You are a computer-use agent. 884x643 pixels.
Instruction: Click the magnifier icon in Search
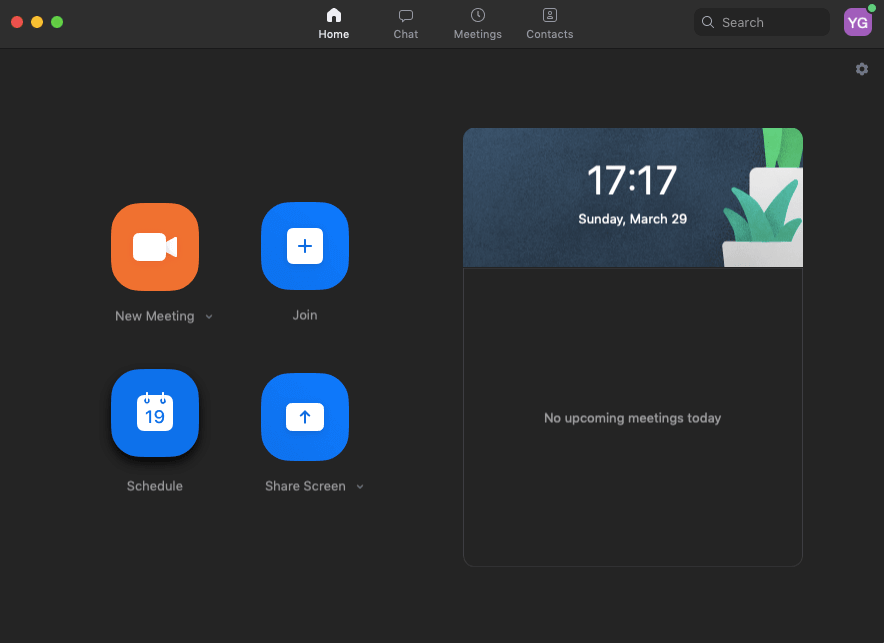[x=708, y=22]
